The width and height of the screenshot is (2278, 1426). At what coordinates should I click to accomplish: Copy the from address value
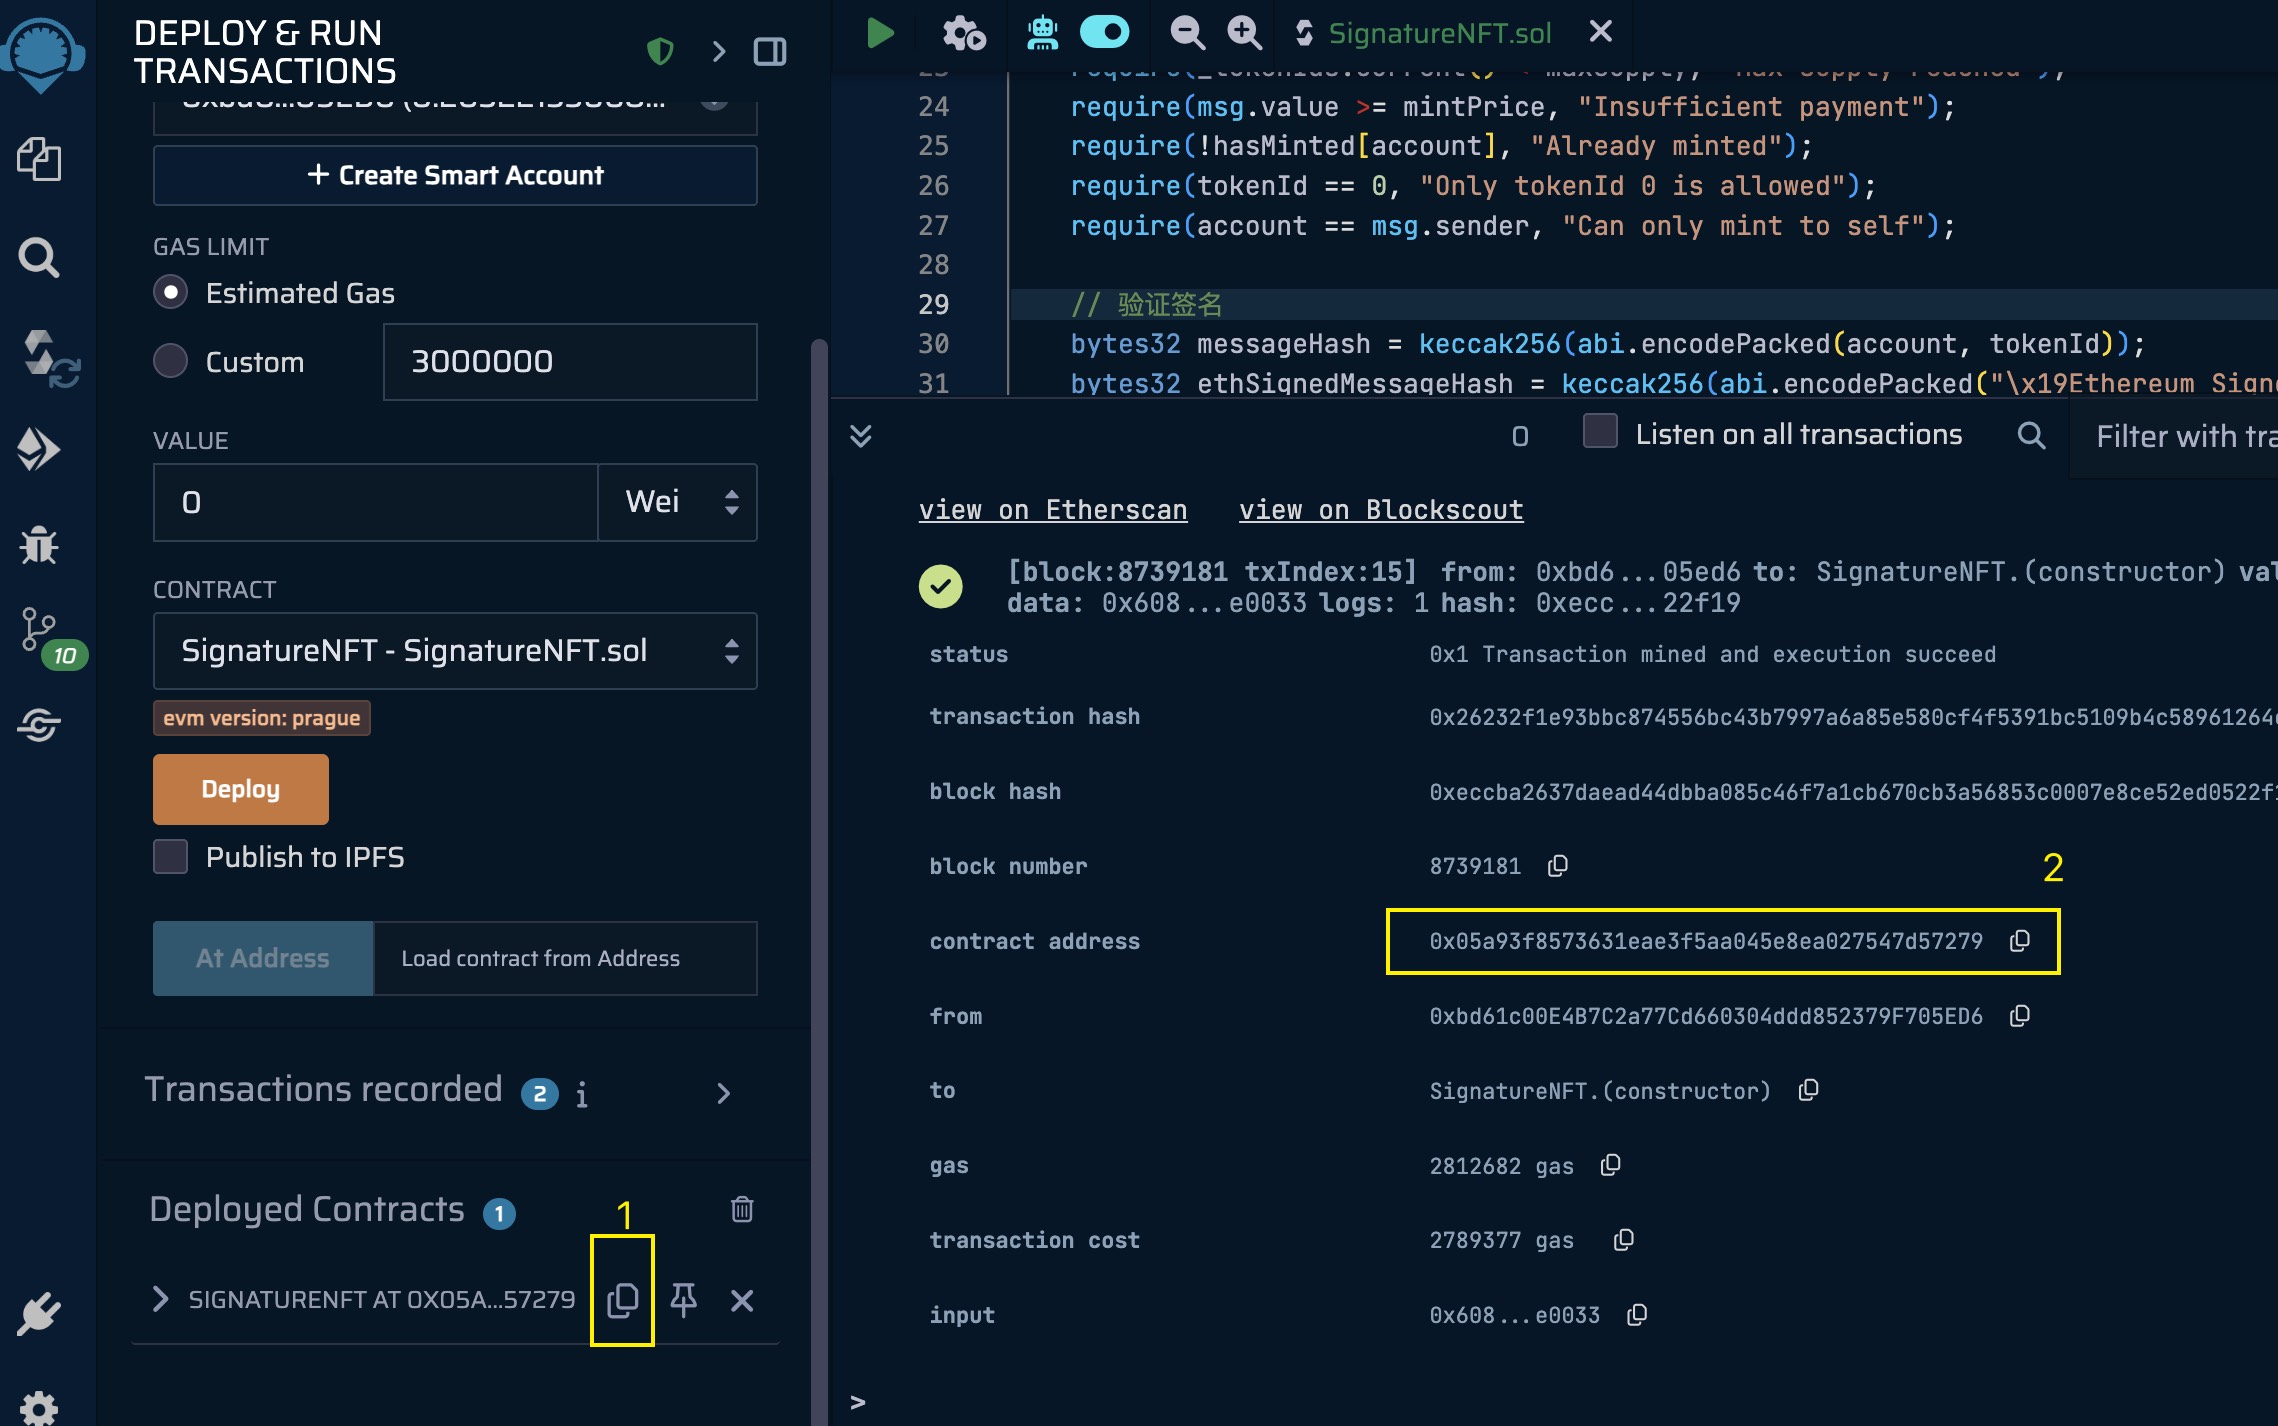(2020, 1016)
